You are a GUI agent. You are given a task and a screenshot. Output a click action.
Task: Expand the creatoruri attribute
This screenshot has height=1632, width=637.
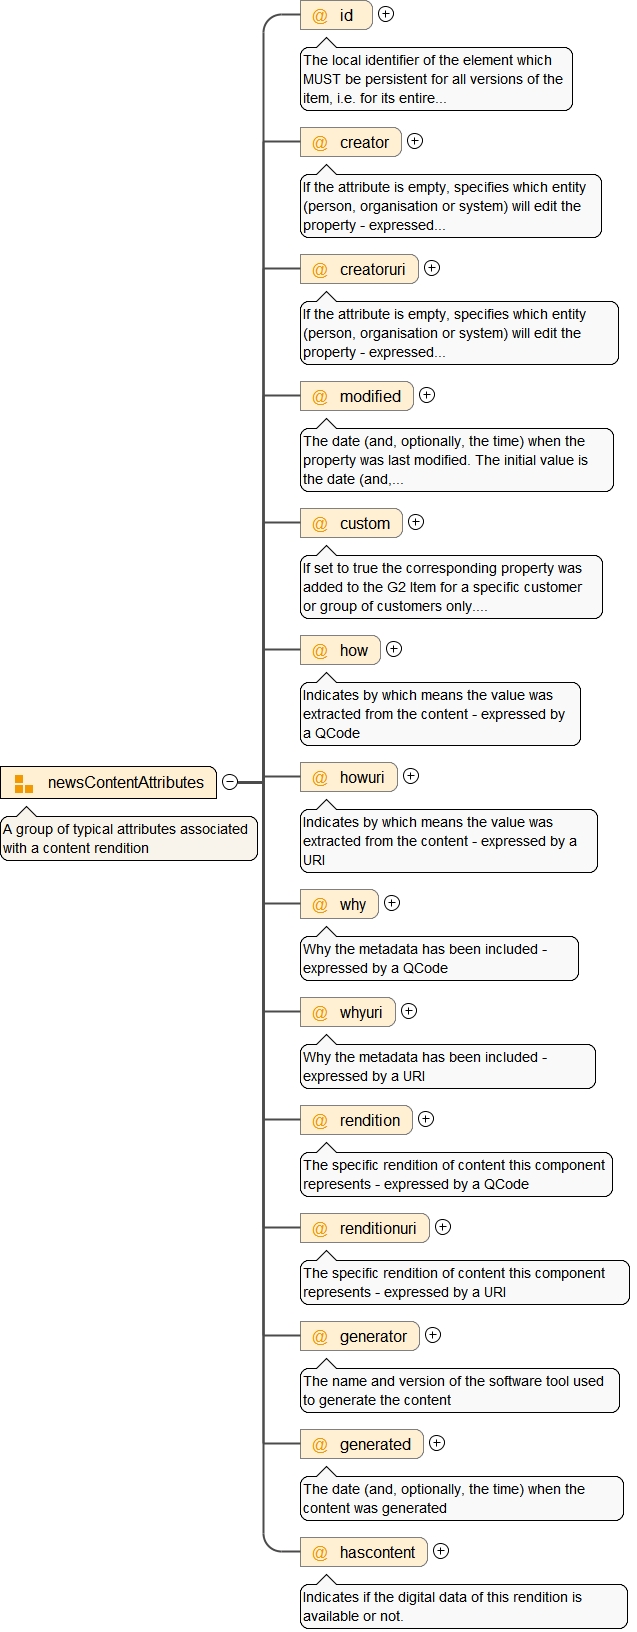pyautogui.click(x=432, y=268)
